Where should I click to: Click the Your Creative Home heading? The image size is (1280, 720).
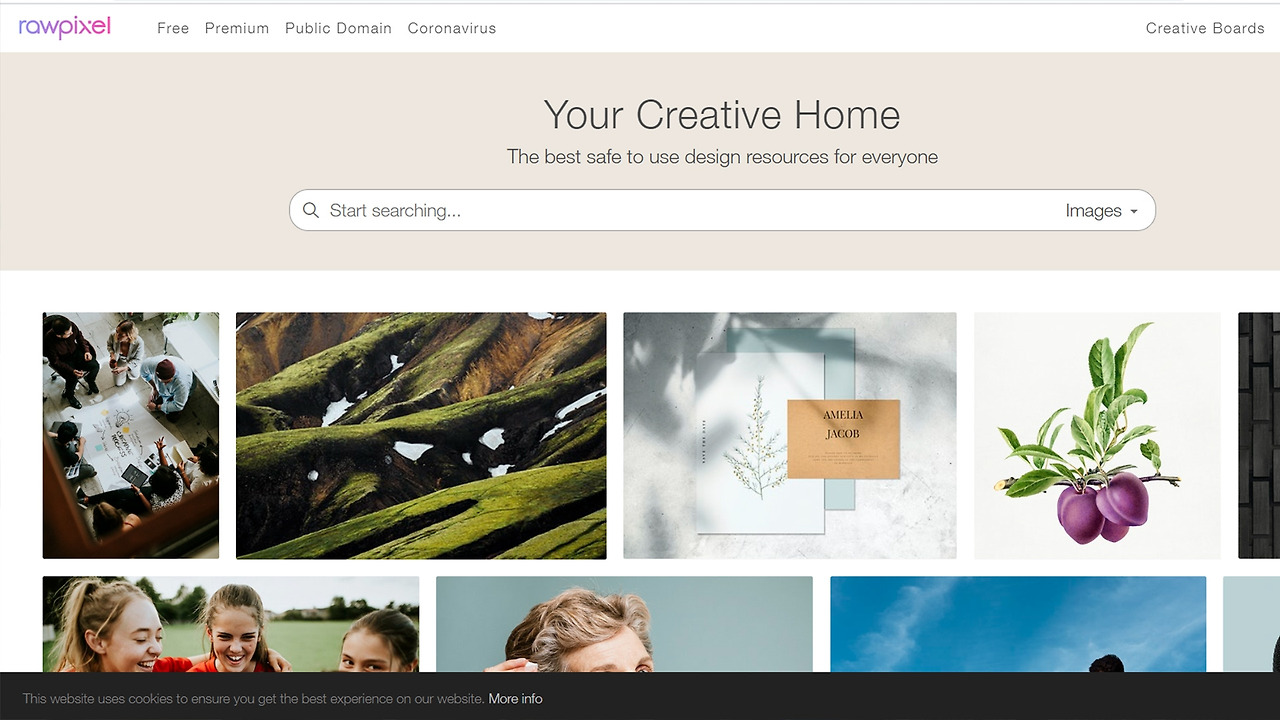722,115
